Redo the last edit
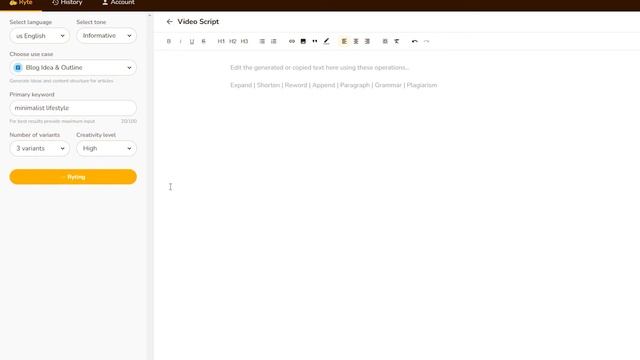Image resolution: width=640 pixels, height=360 pixels. click(x=426, y=41)
